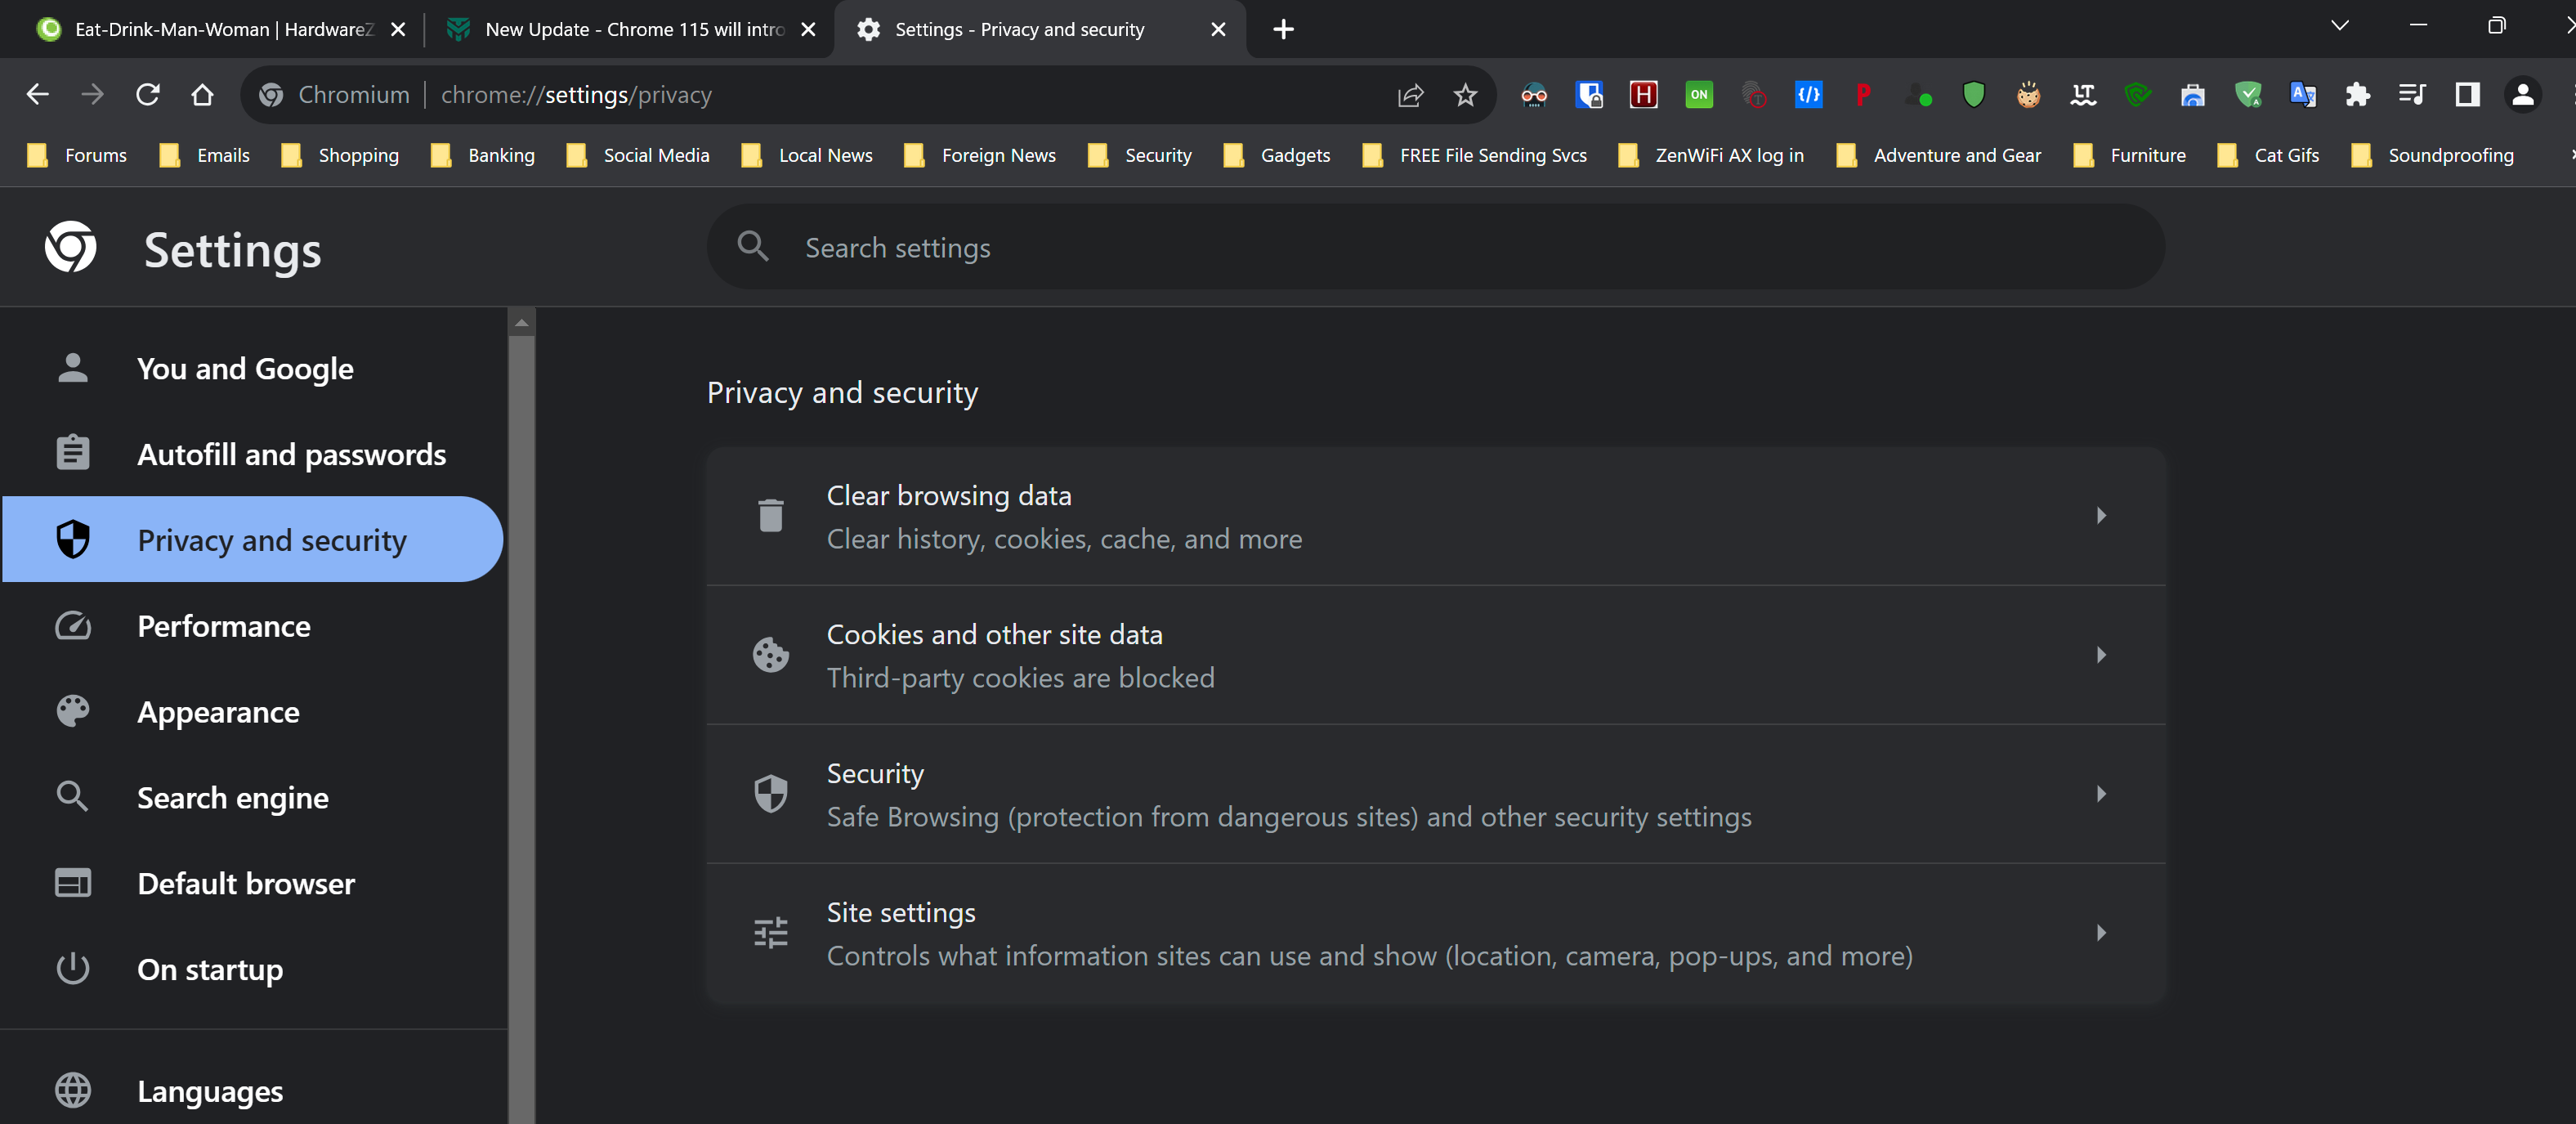This screenshot has width=2576, height=1124.
Task: Click the media controls playlist icon
Action: point(2412,95)
